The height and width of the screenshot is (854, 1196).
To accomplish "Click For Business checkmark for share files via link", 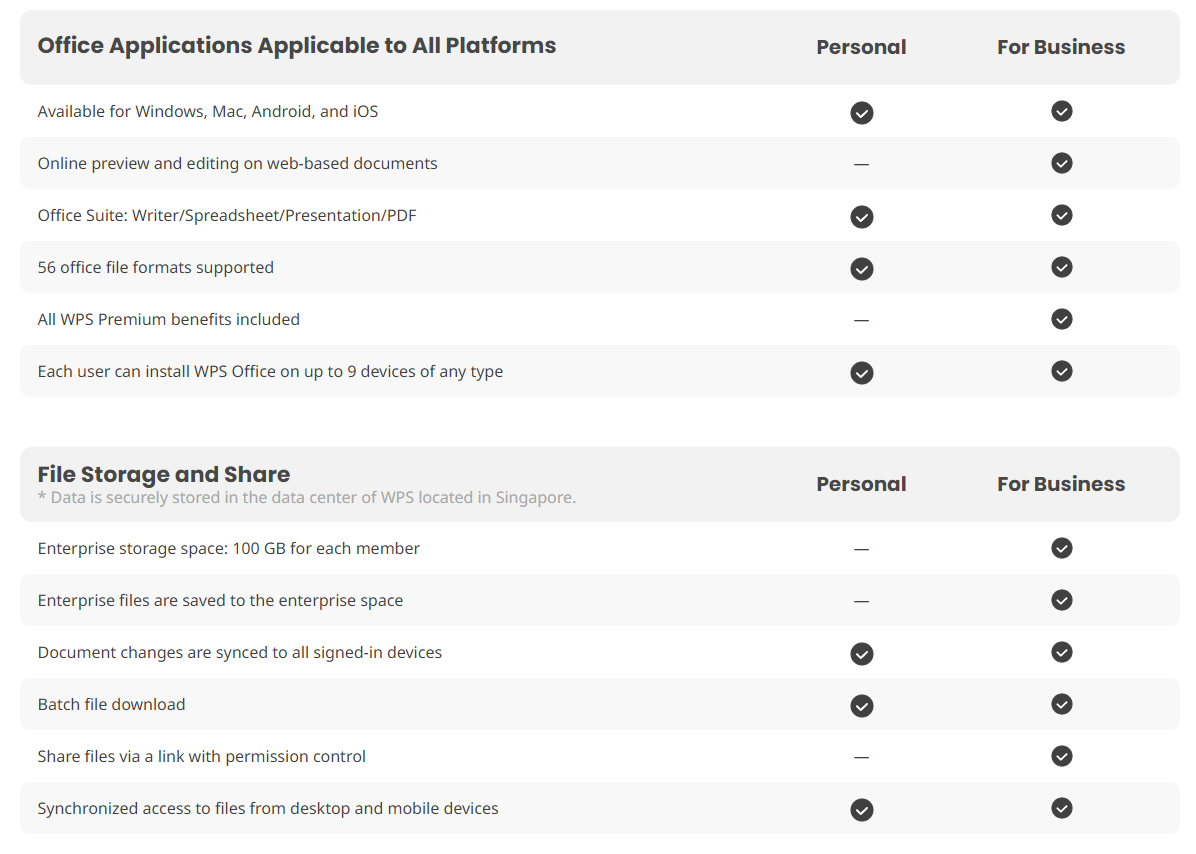I will pyautogui.click(x=1061, y=756).
